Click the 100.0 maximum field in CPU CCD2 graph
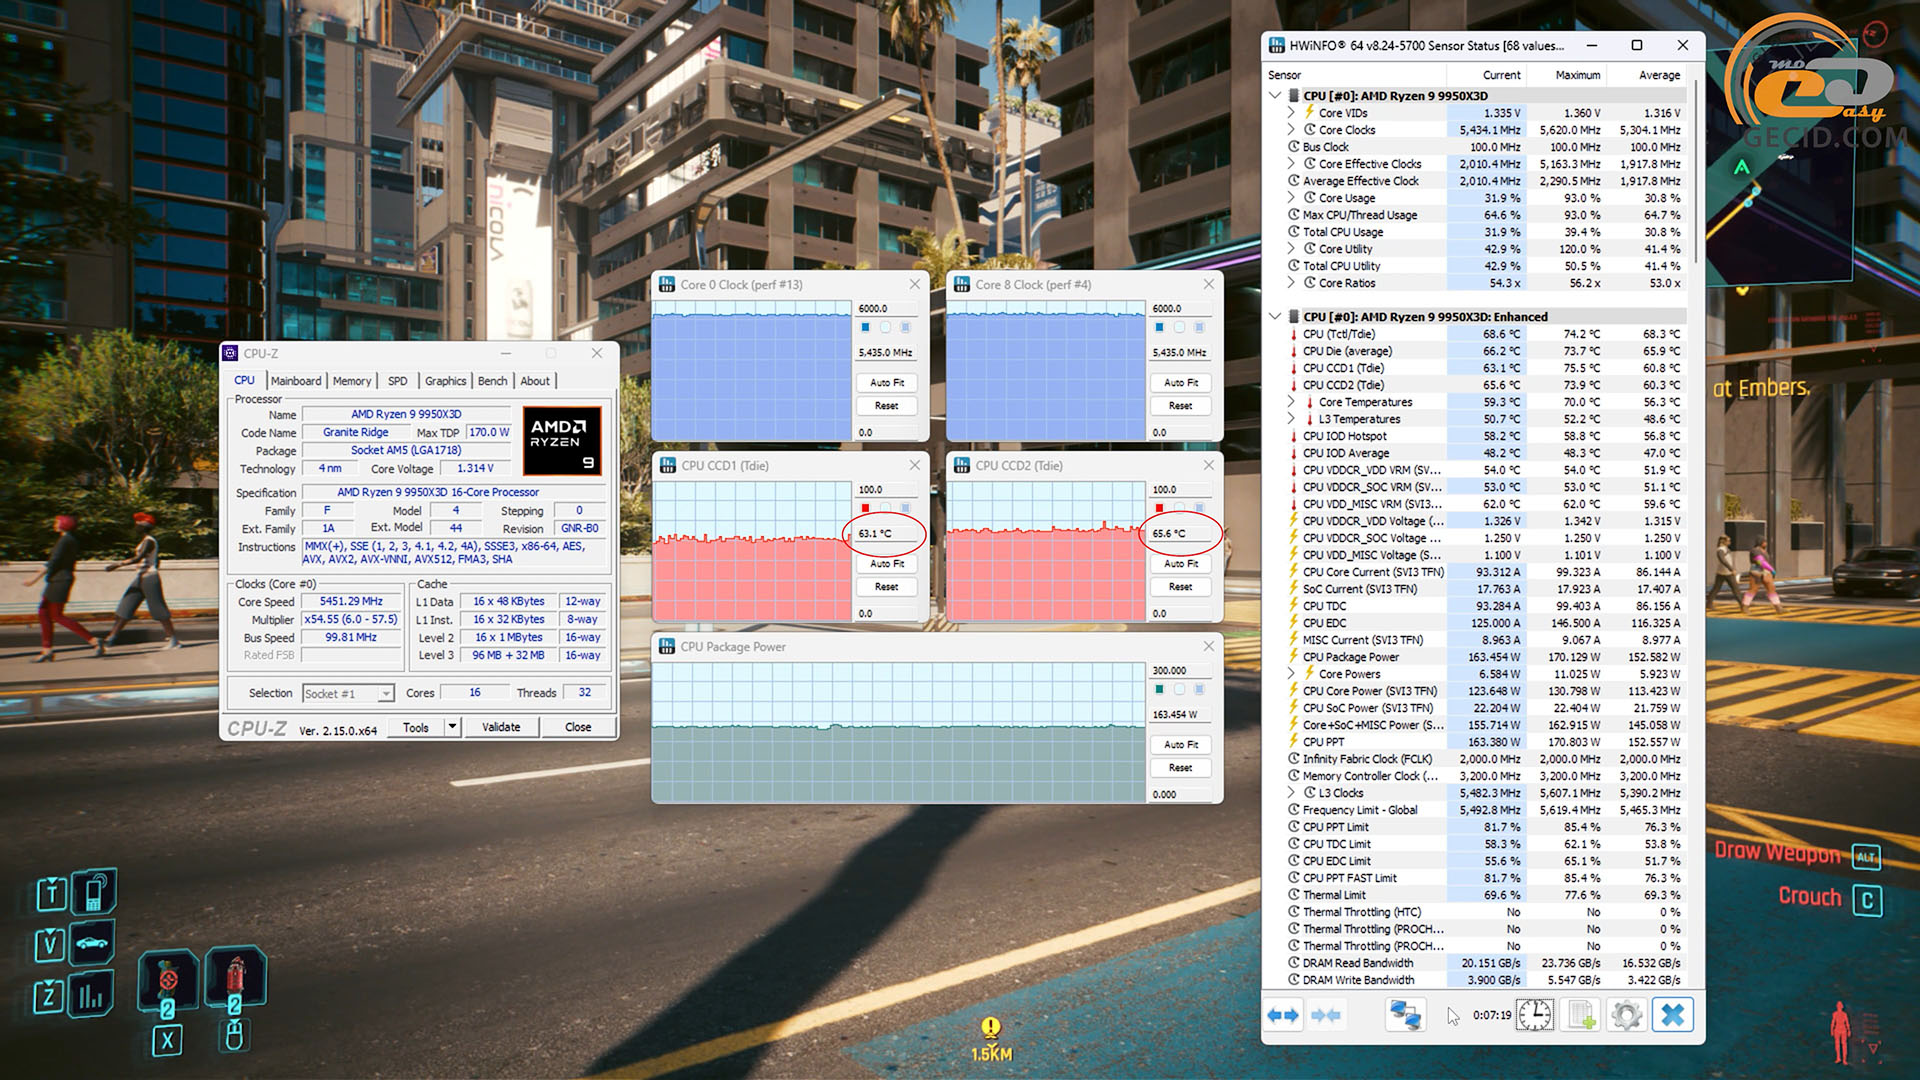 [1180, 489]
